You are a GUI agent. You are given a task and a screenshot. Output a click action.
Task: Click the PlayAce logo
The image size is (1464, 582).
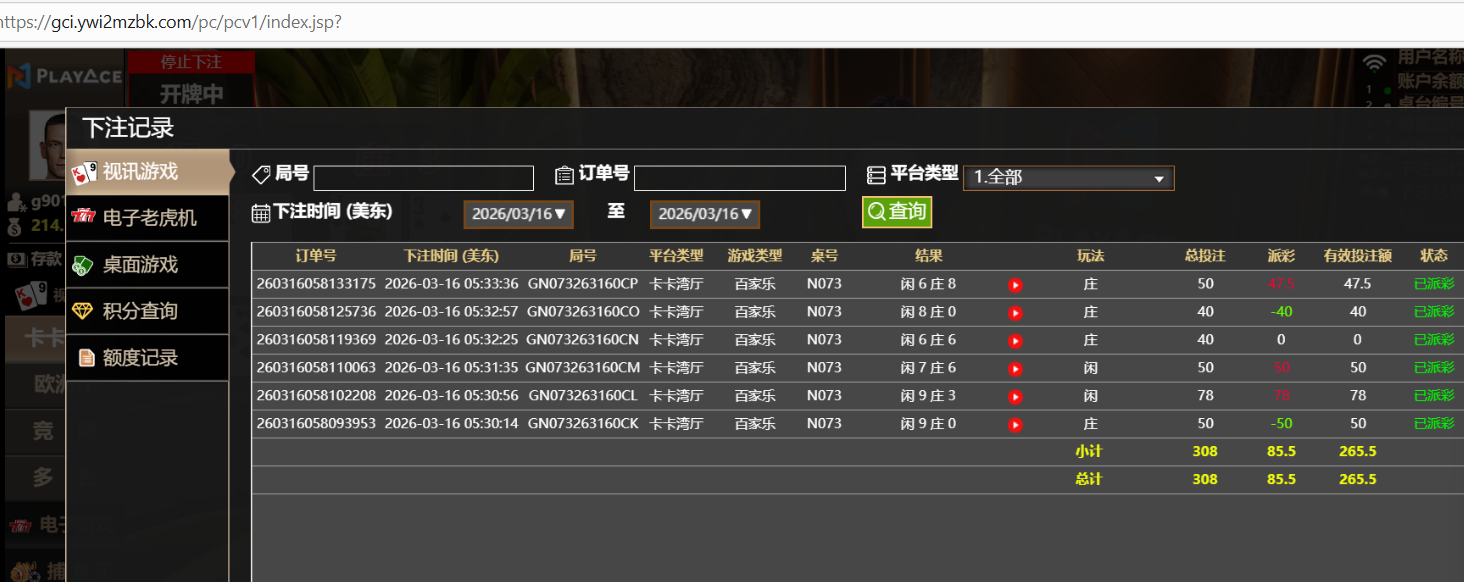point(65,76)
